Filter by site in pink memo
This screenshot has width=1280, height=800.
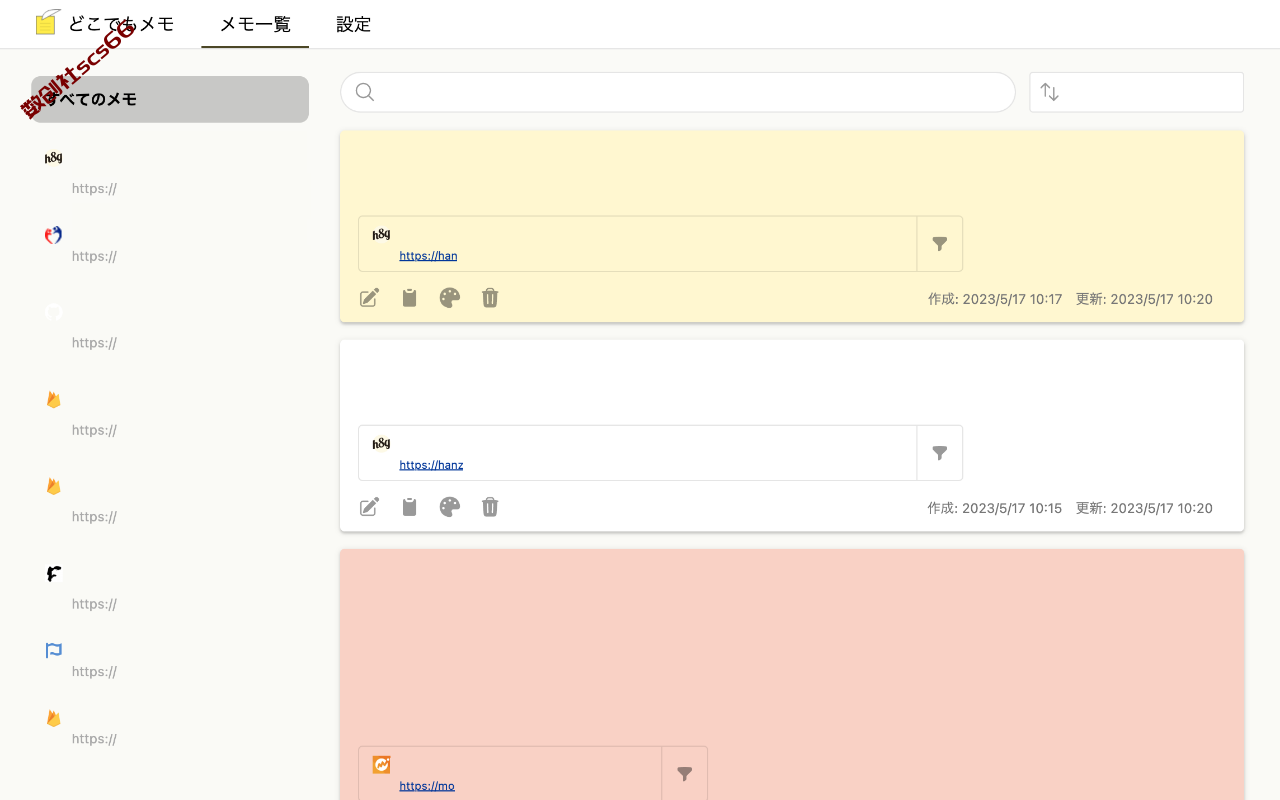[685, 774]
